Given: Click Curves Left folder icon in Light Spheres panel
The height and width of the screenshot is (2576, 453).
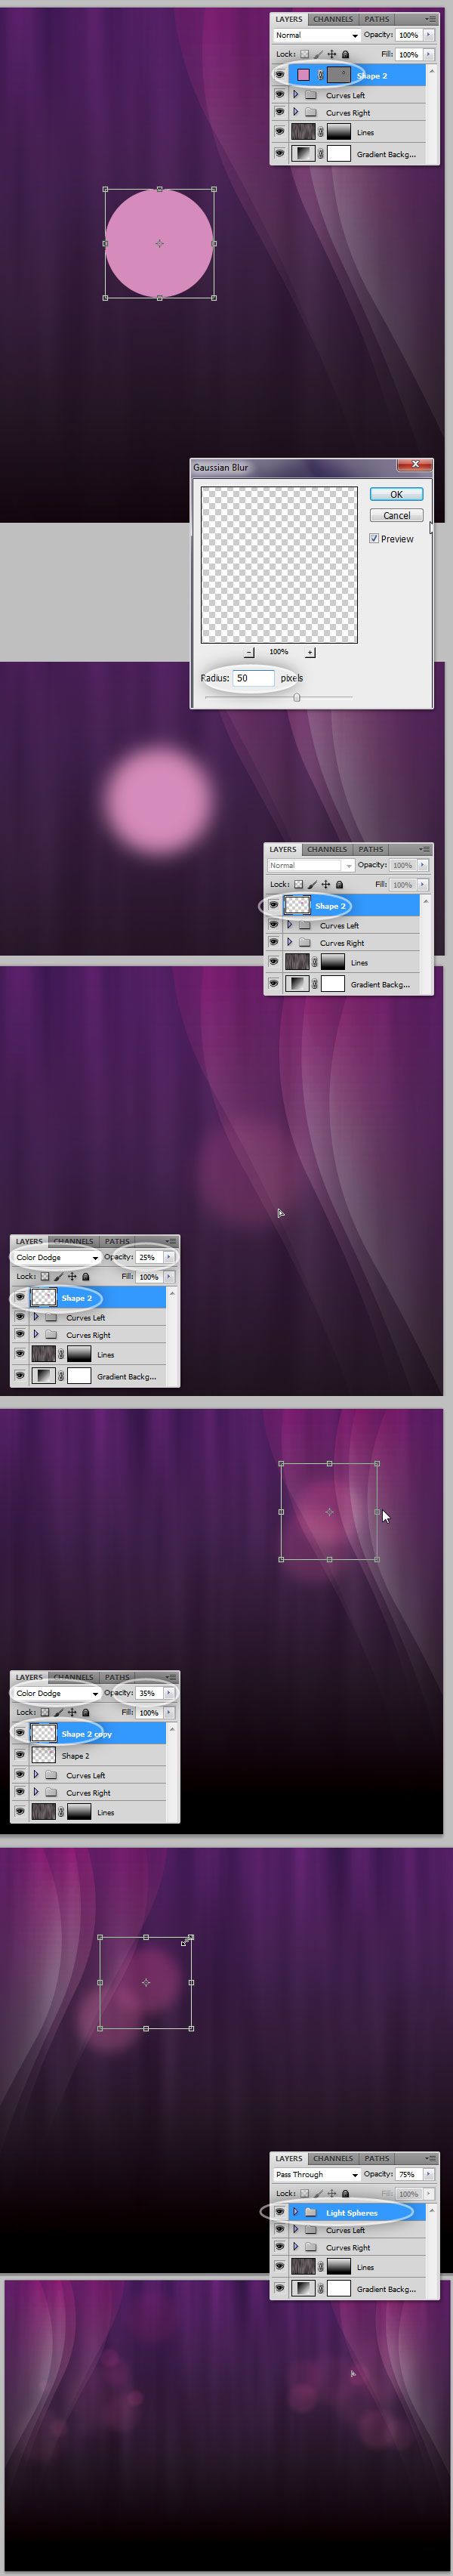Looking at the screenshot, I should [x=310, y=2230].
